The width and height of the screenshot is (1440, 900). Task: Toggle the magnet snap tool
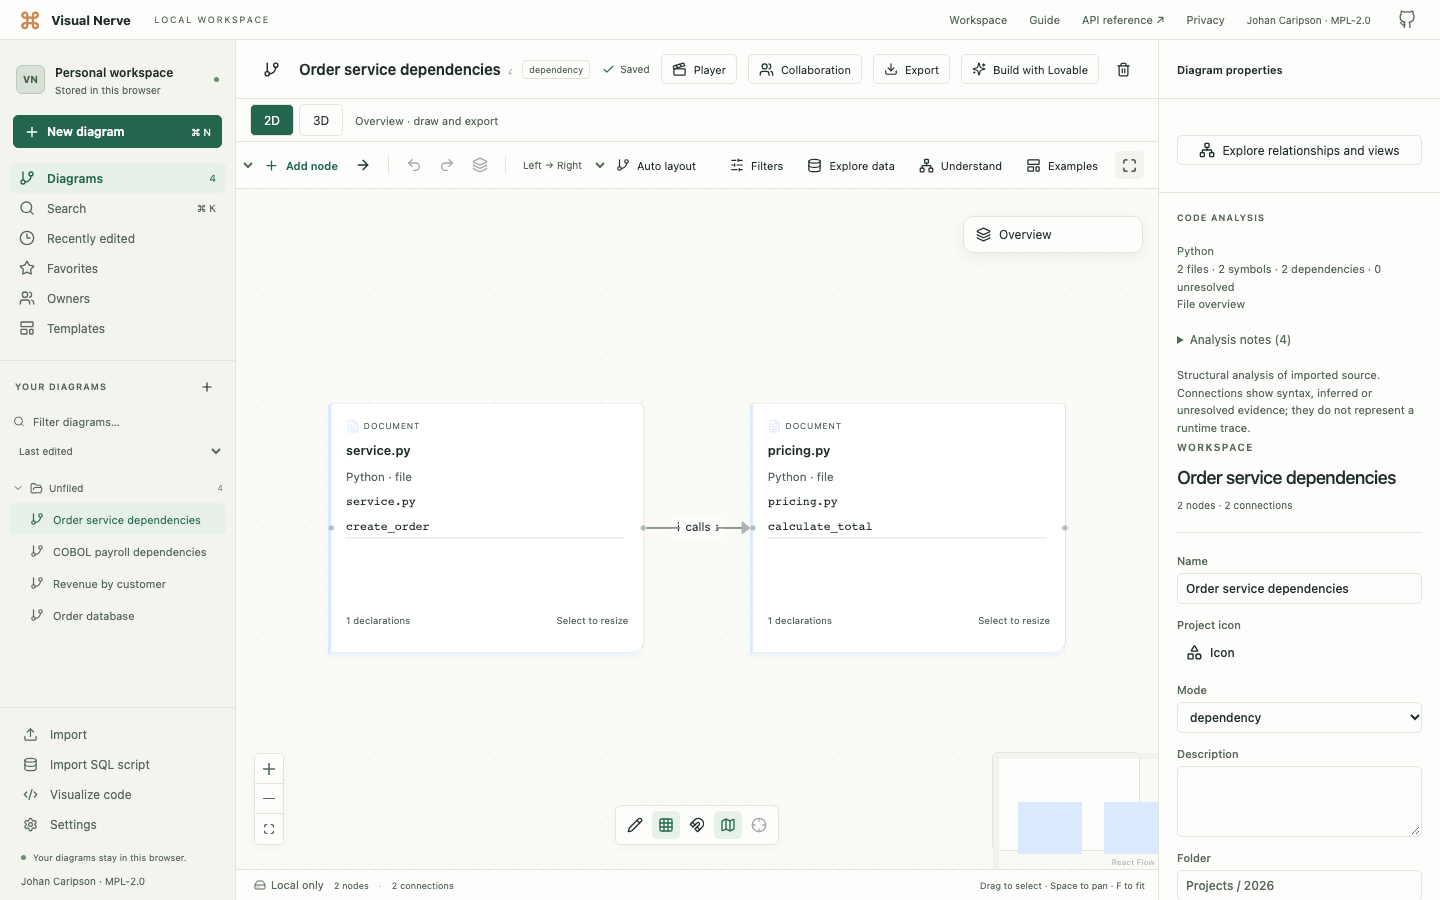[697, 825]
